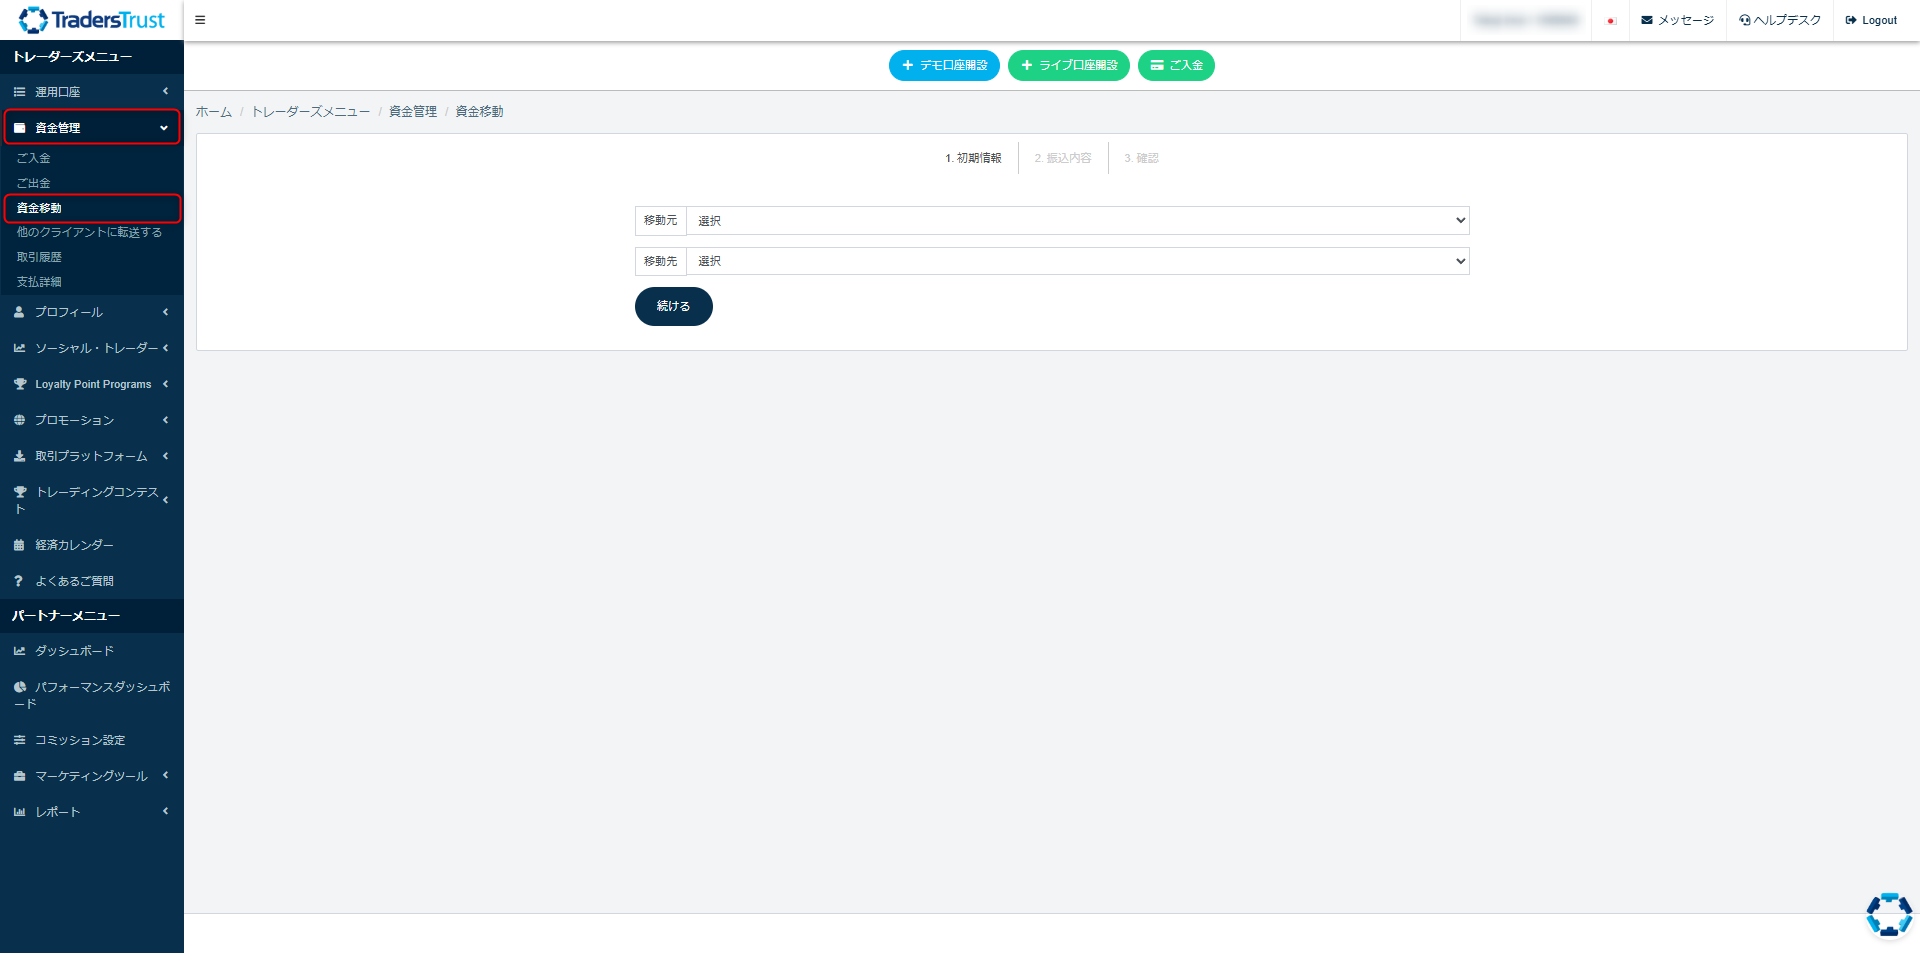Click ホーム breadcrumb link
1920x953 pixels.
pos(213,112)
